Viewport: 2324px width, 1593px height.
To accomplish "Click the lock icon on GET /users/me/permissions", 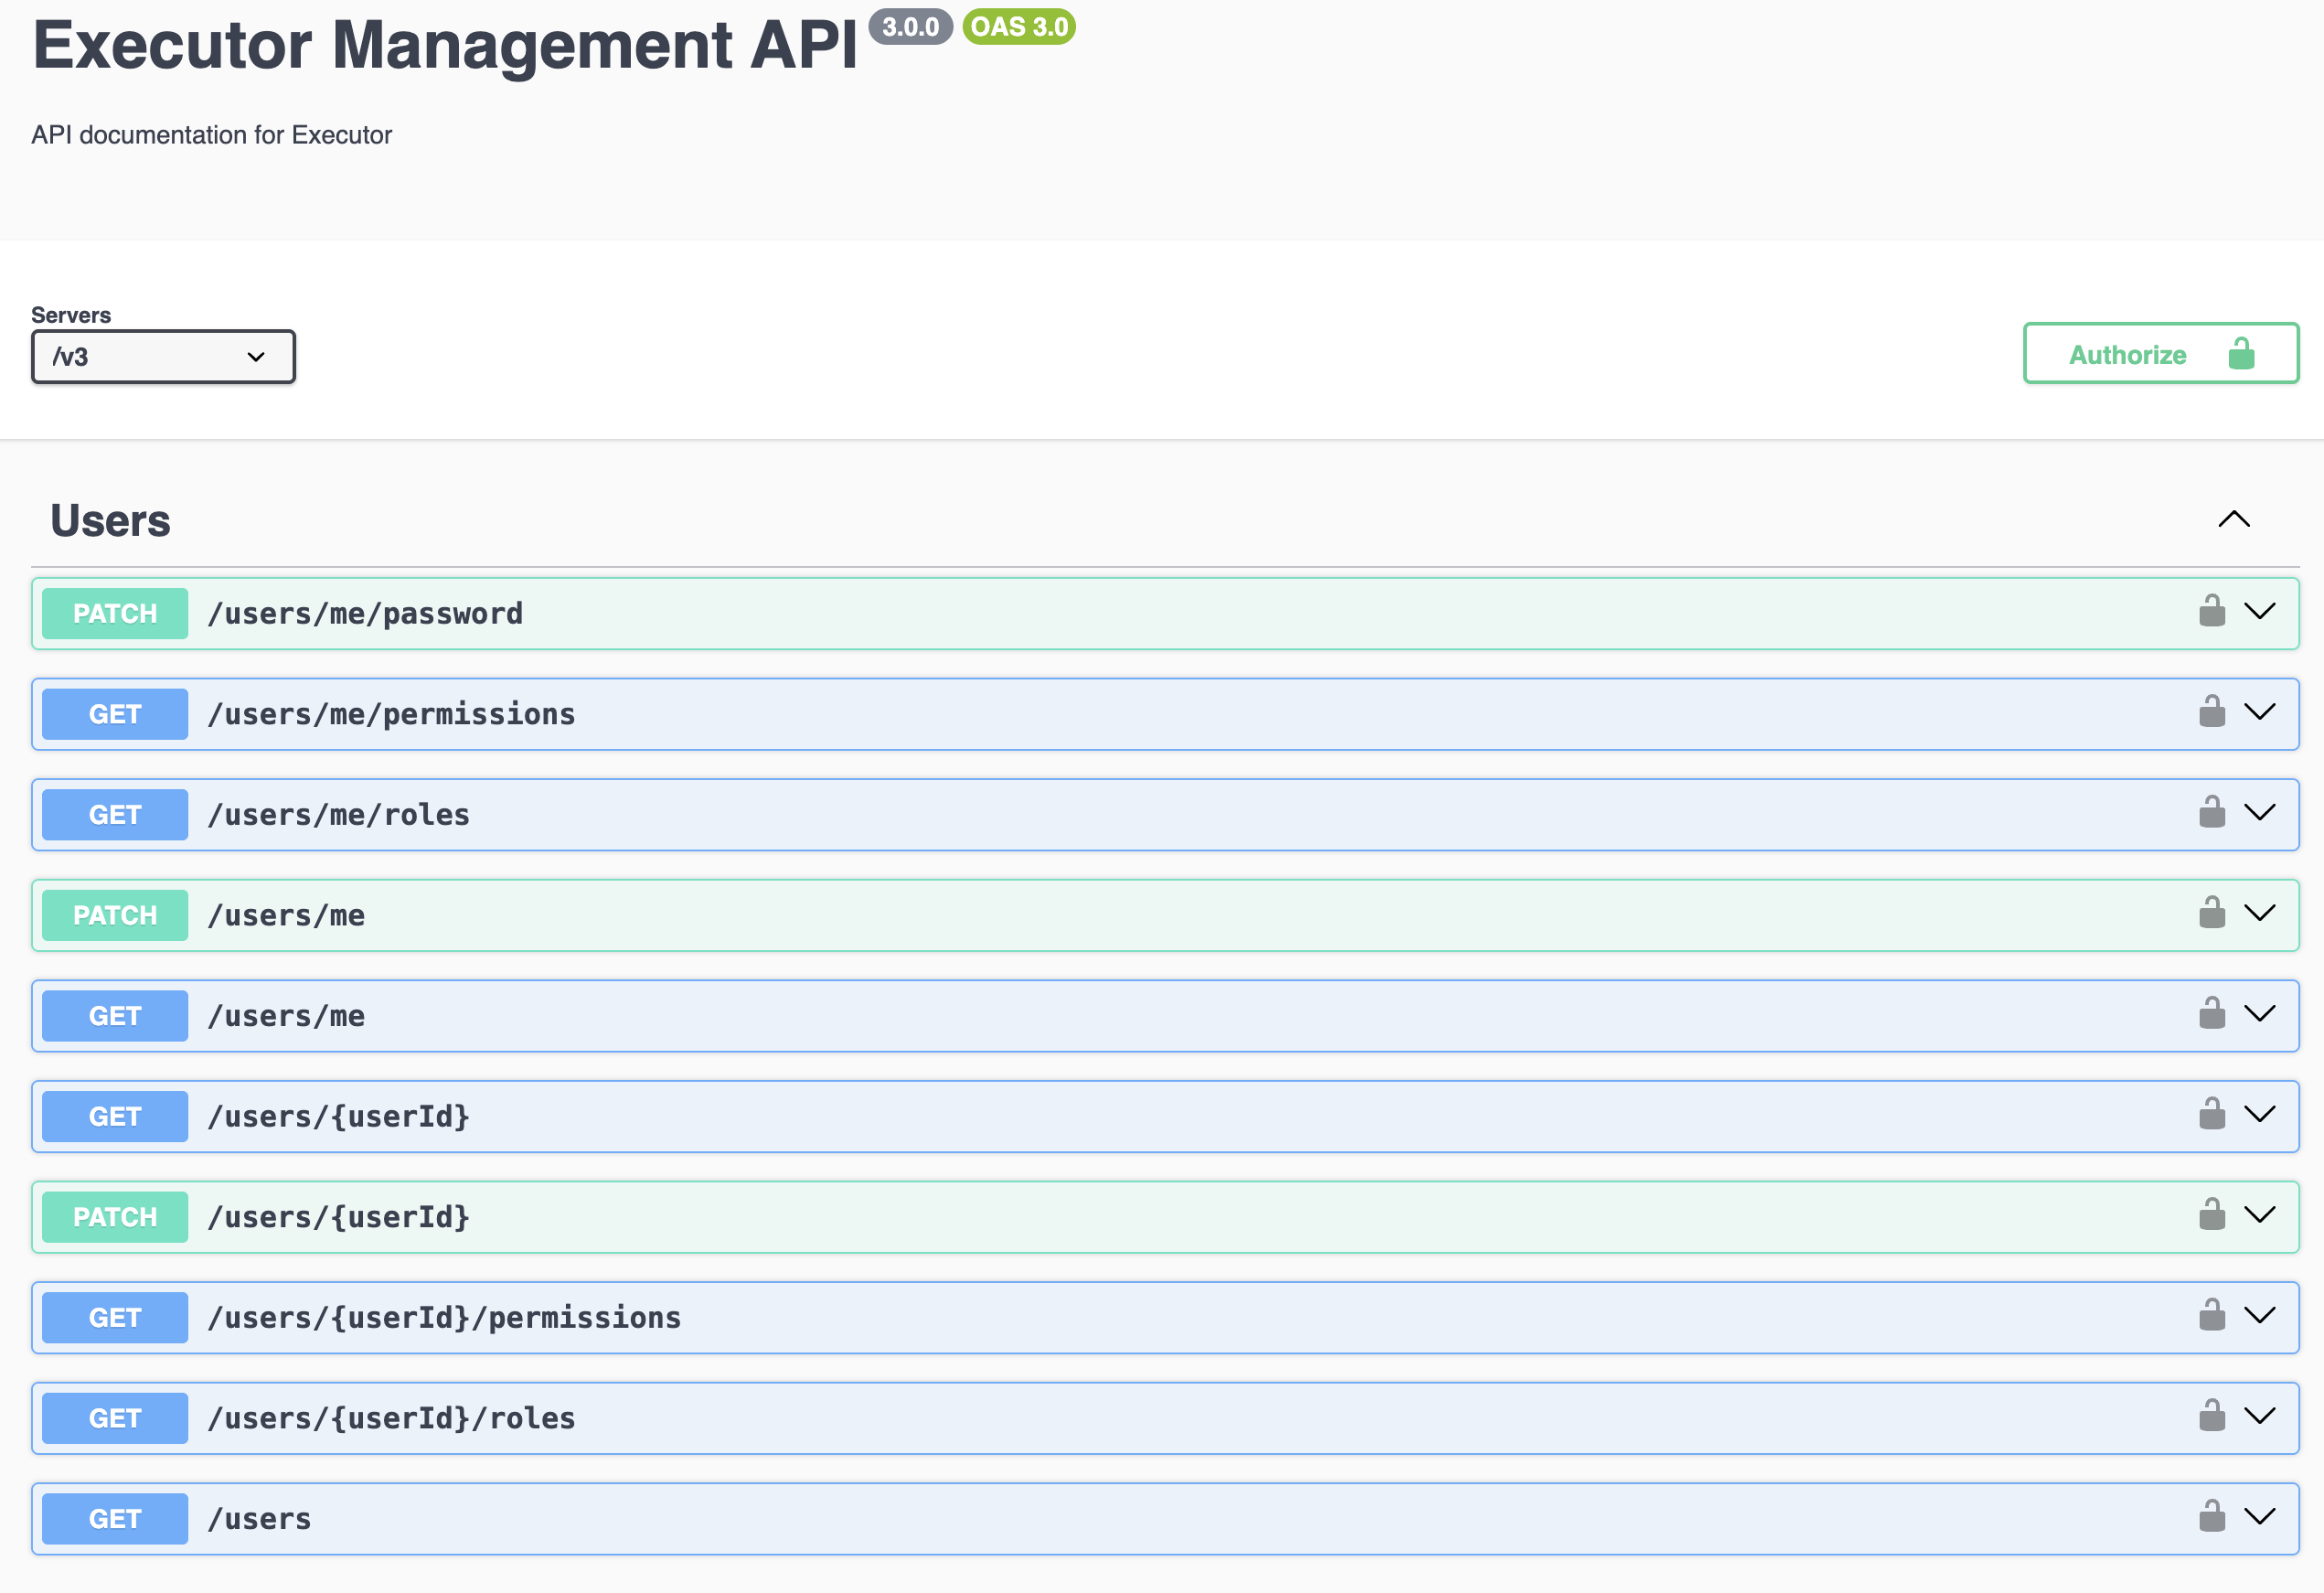I will tap(2212, 713).
